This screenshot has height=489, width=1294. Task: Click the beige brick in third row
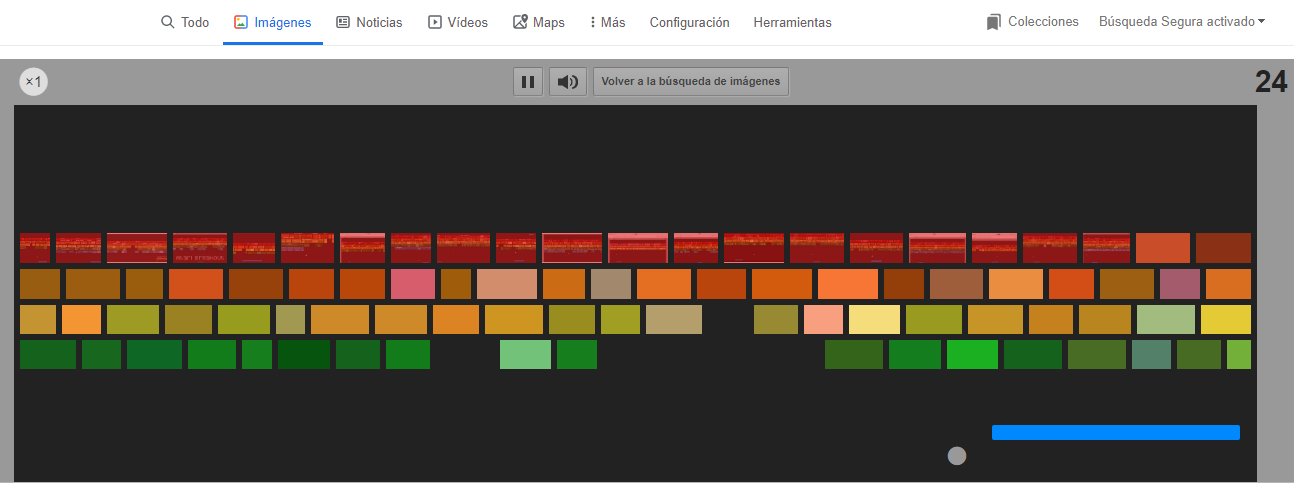pyautogui.click(x=674, y=319)
